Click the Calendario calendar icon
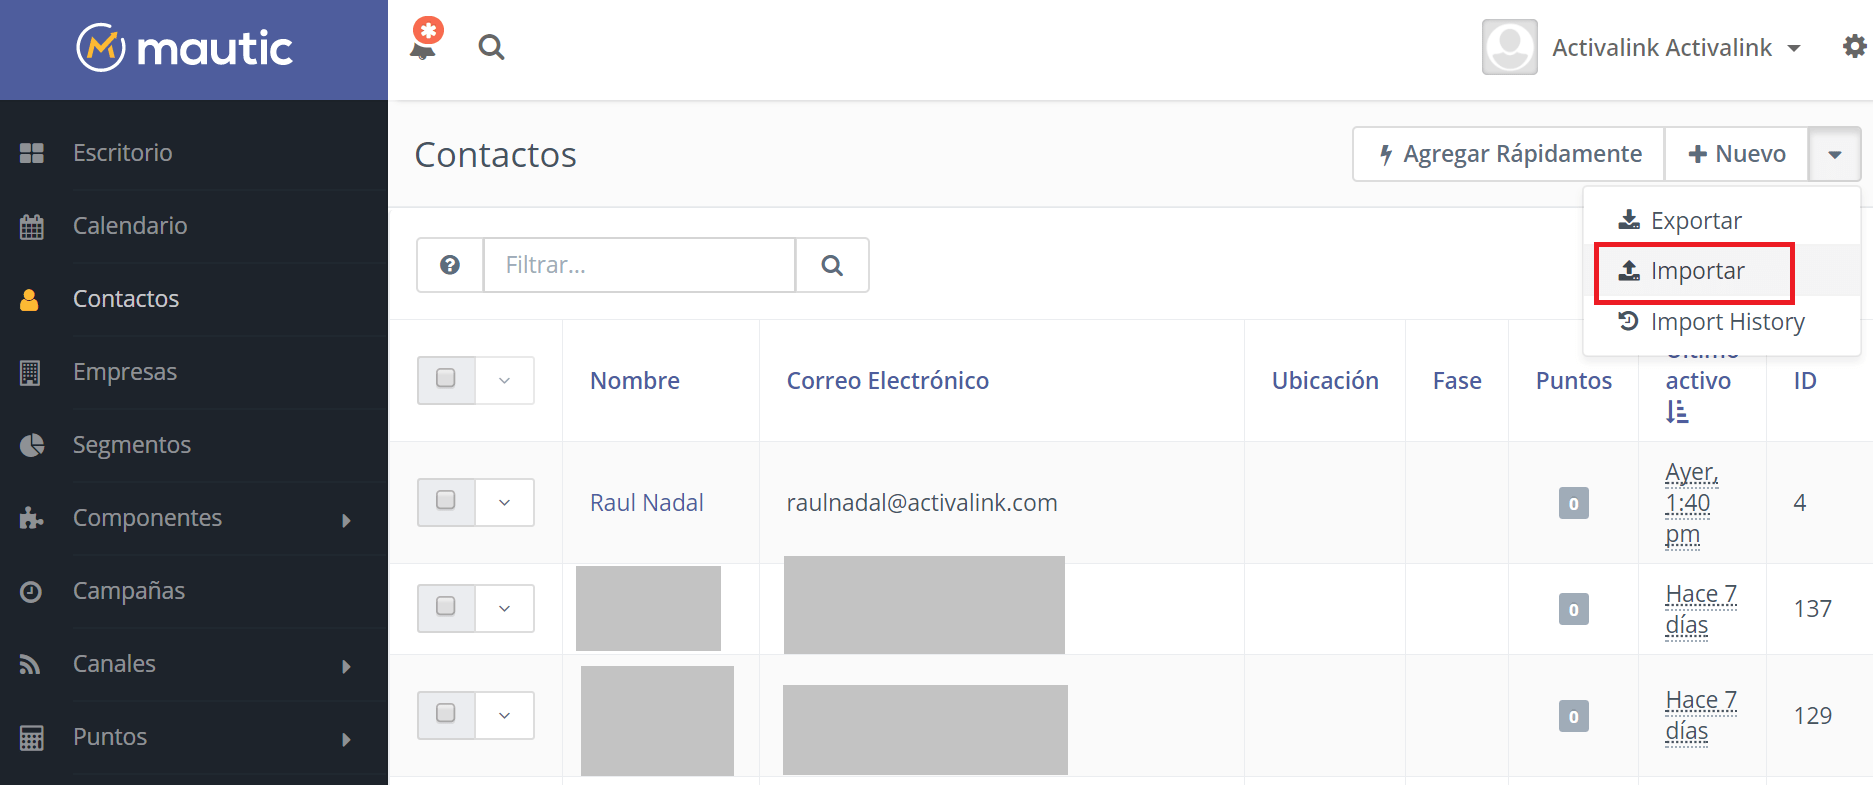 (x=32, y=226)
